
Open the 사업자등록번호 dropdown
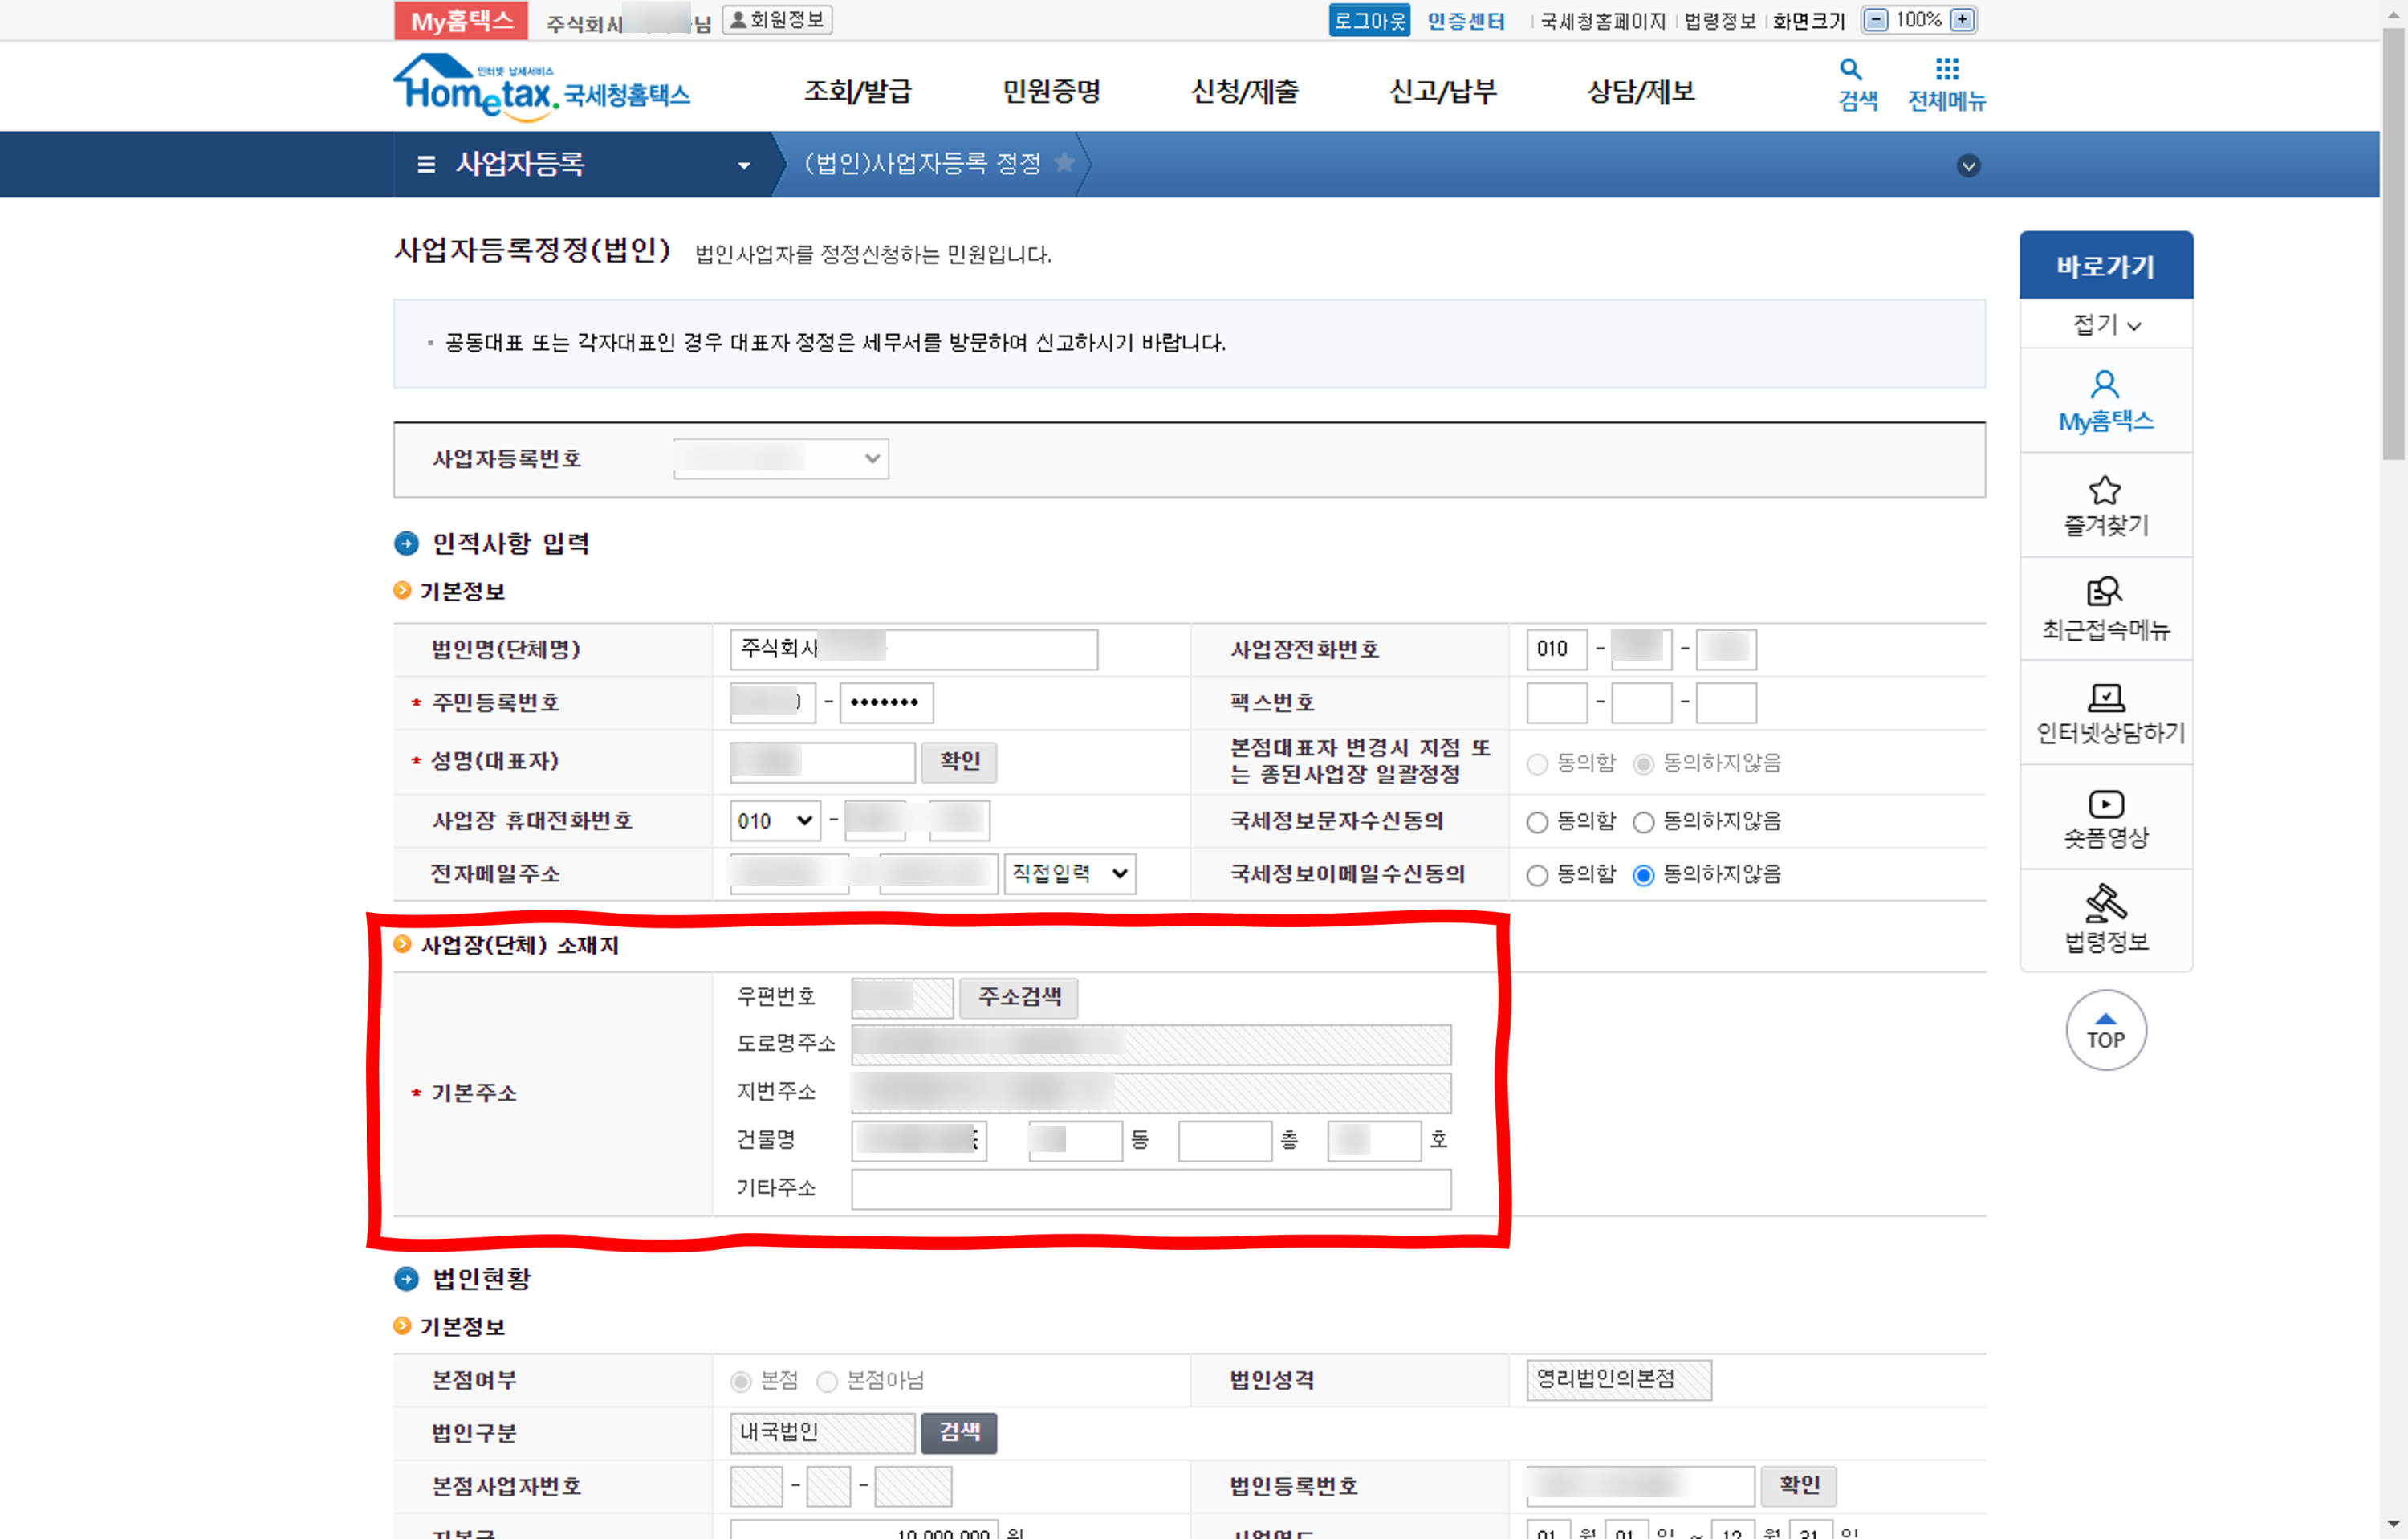[781, 459]
